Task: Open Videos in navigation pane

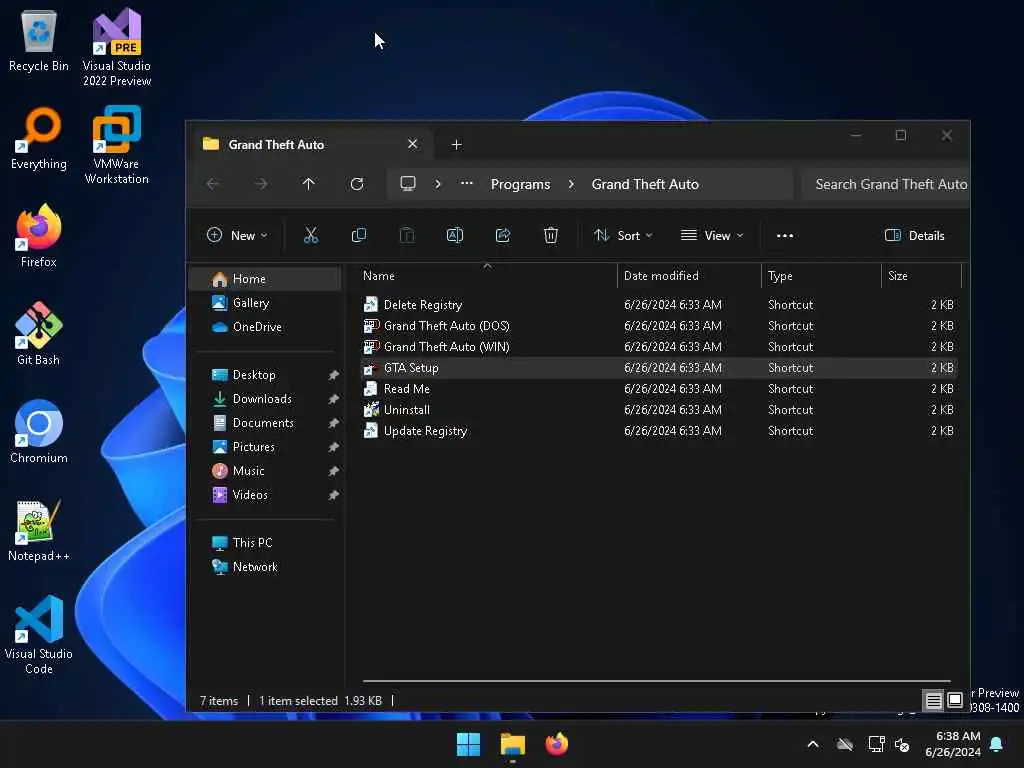Action: [x=264, y=495]
